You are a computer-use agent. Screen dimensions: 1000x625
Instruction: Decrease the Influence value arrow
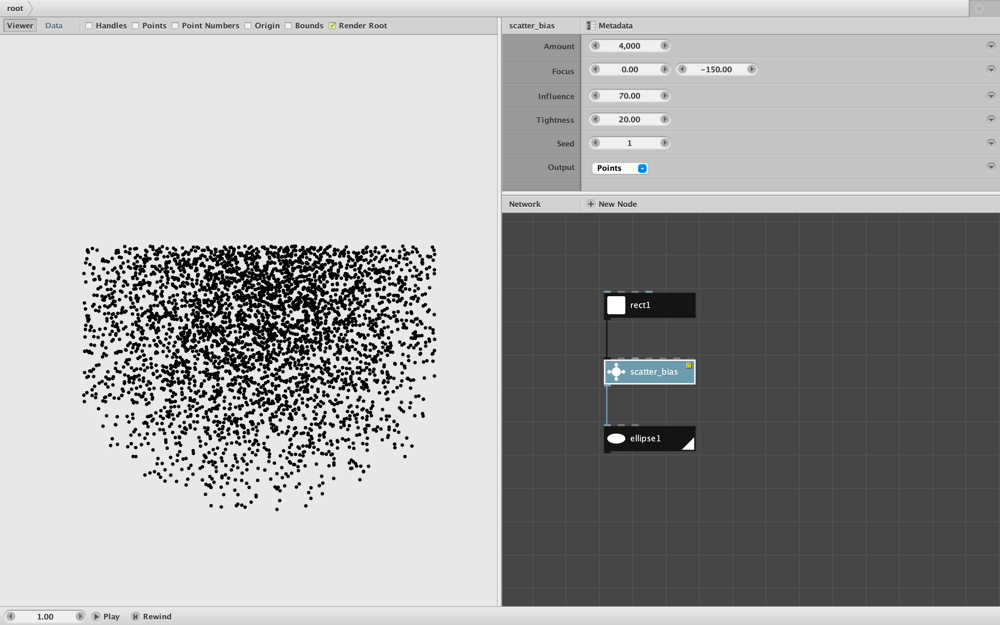595,96
